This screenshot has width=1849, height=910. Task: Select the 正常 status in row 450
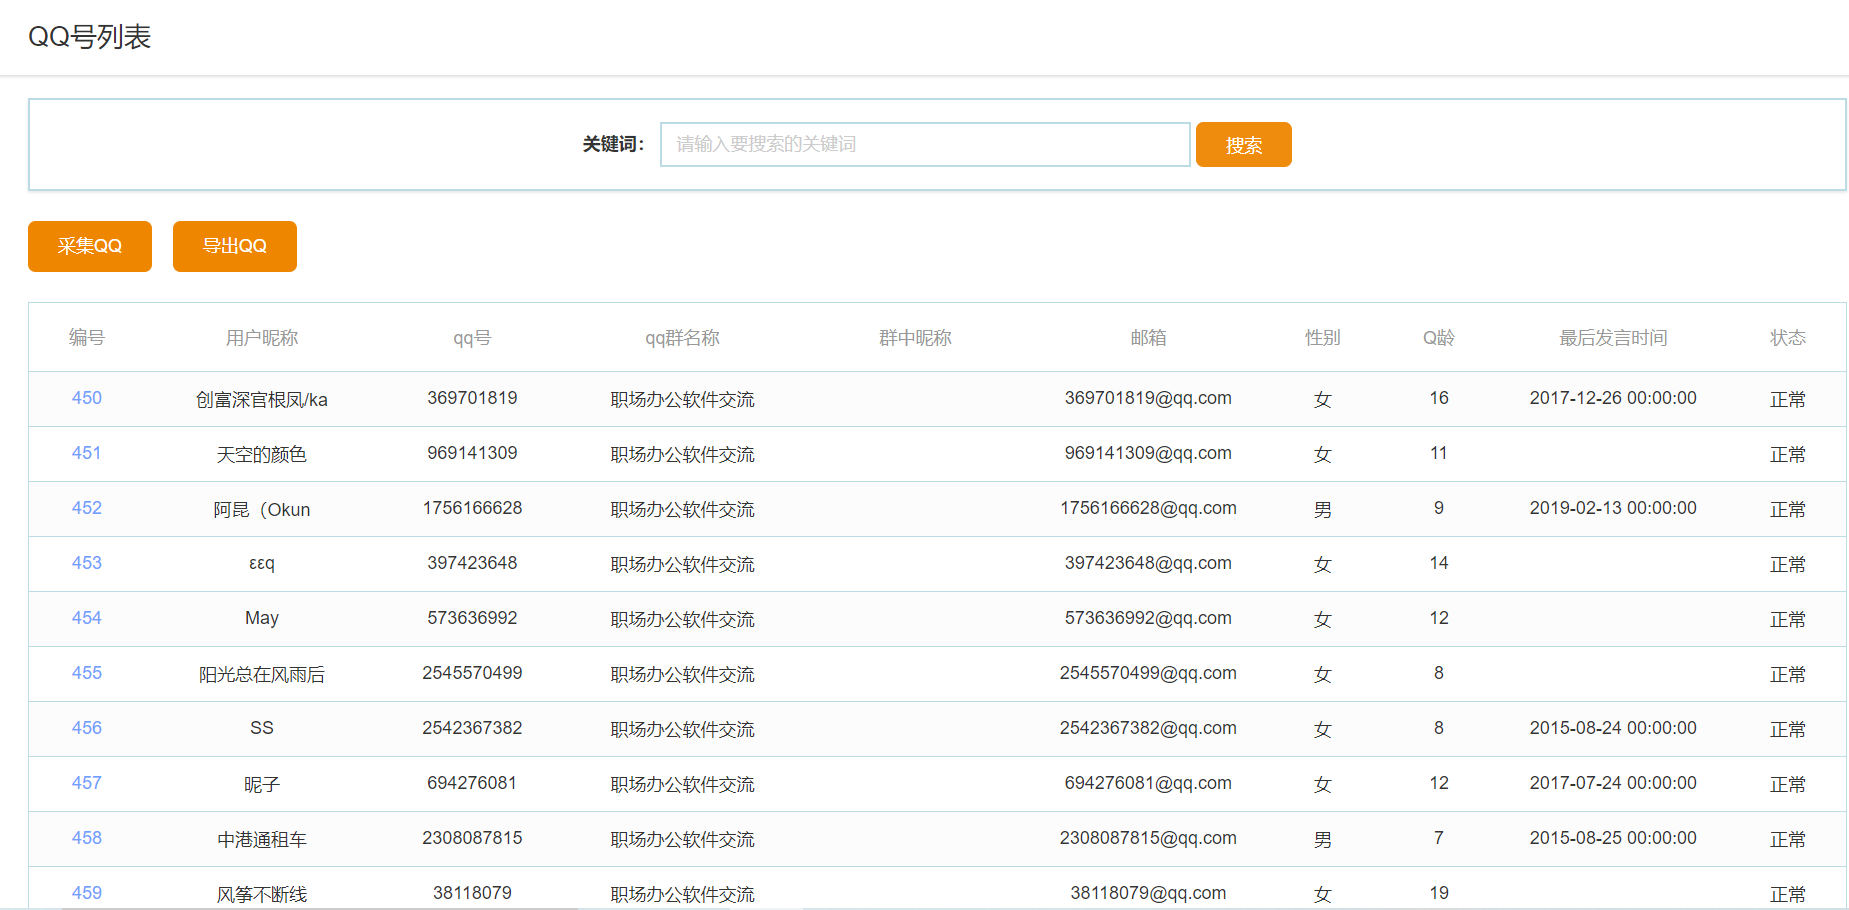tap(1788, 397)
